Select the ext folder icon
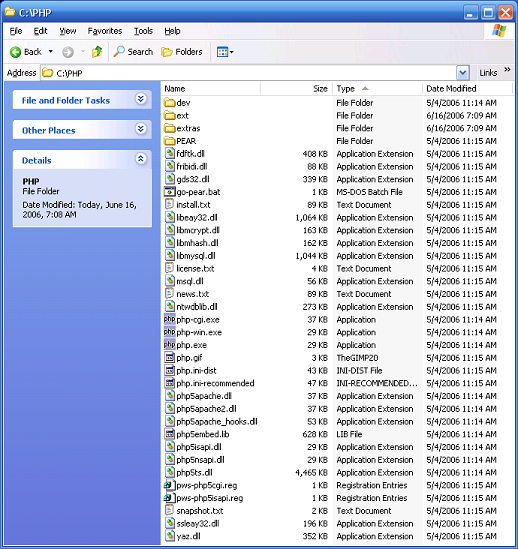518x549 pixels. tap(170, 116)
